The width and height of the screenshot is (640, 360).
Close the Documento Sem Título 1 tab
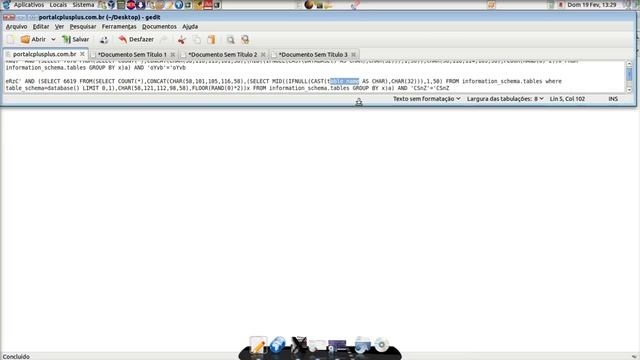click(x=173, y=54)
